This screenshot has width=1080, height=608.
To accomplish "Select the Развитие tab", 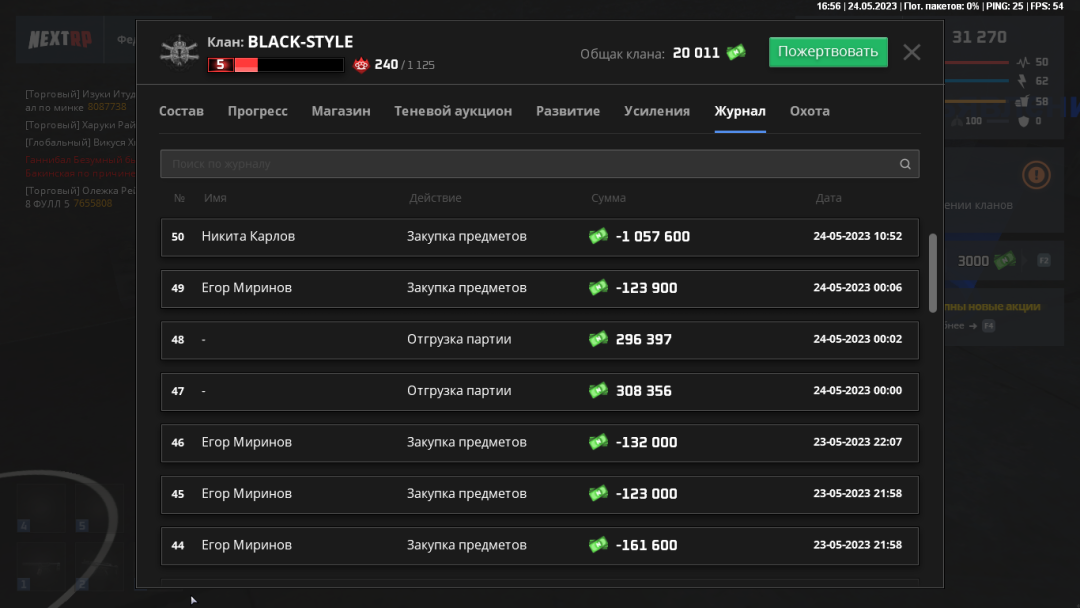I will point(568,111).
